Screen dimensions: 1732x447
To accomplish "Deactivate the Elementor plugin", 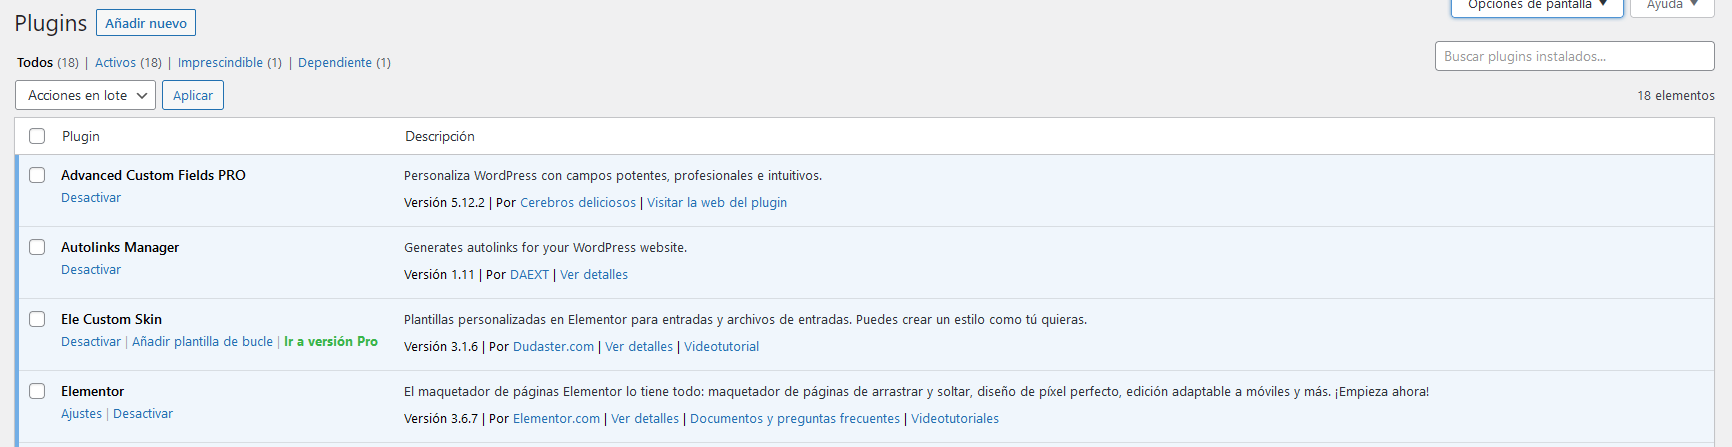I will click(x=143, y=413).
